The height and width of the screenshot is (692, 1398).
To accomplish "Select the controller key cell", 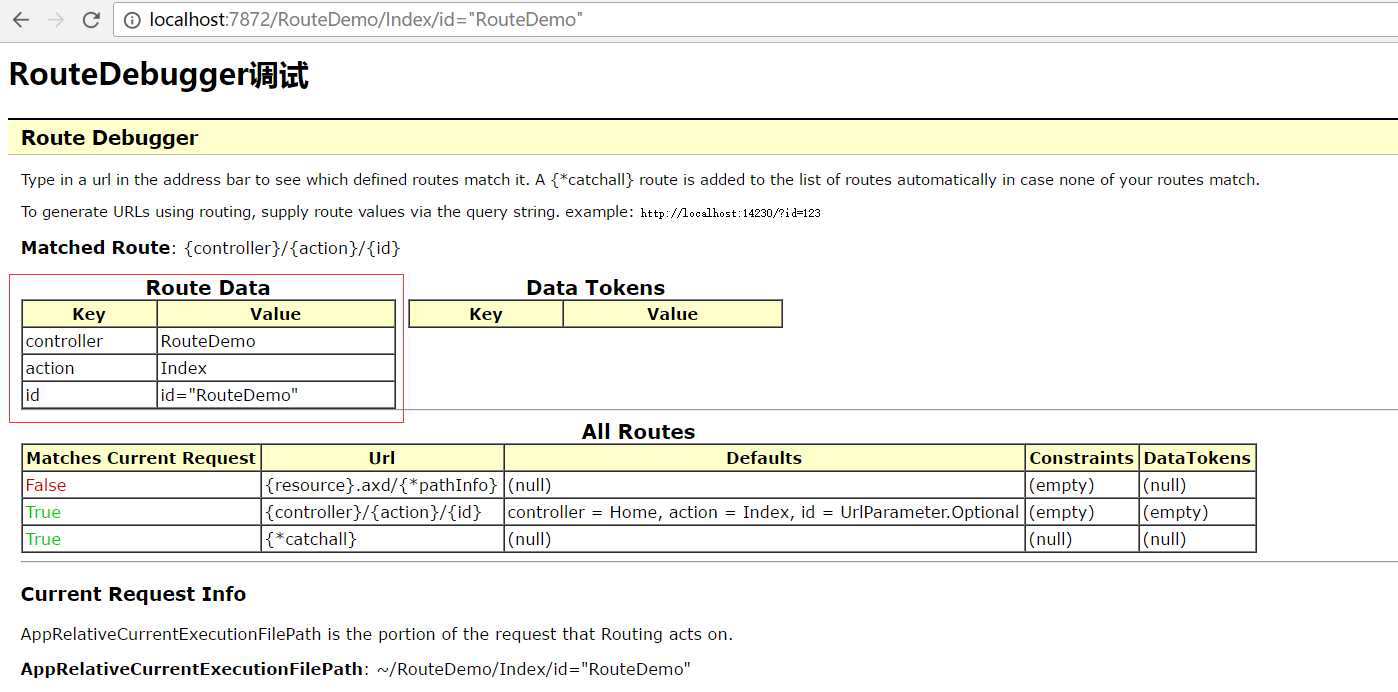I will [x=89, y=341].
